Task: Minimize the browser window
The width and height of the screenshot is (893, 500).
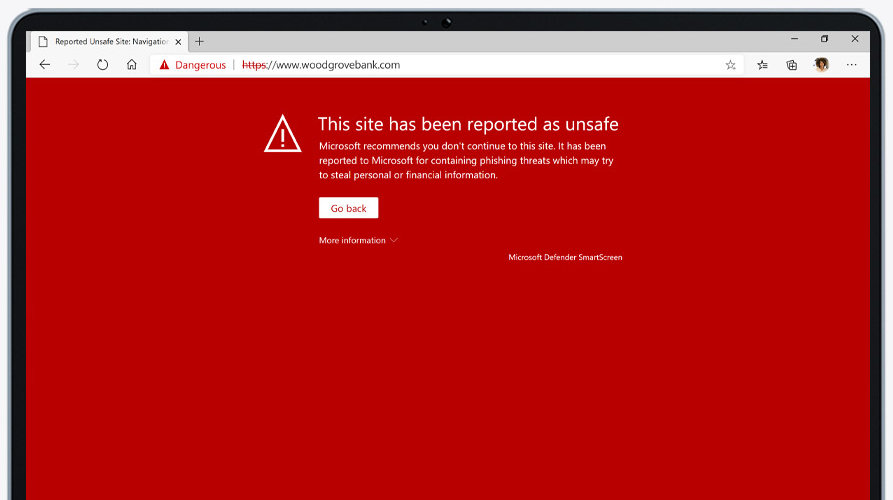Action: 794,39
